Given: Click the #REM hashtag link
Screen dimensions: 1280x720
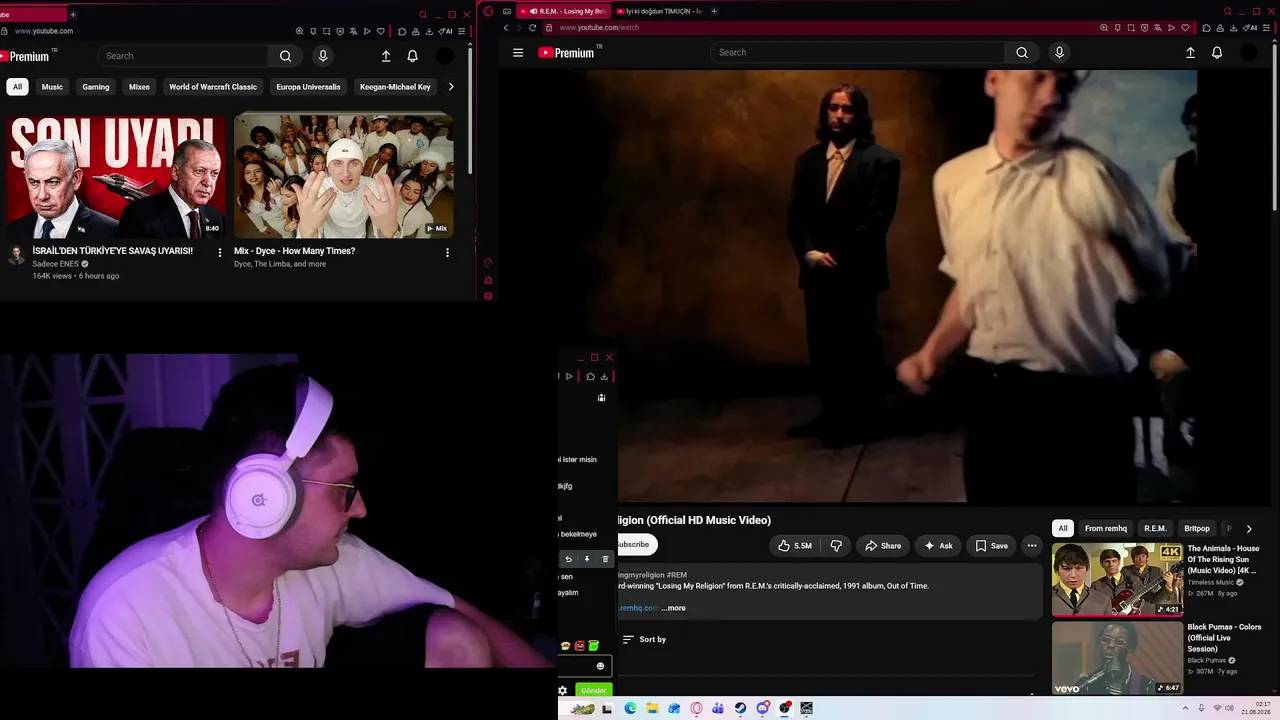Looking at the screenshot, I should click(x=677, y=575).
